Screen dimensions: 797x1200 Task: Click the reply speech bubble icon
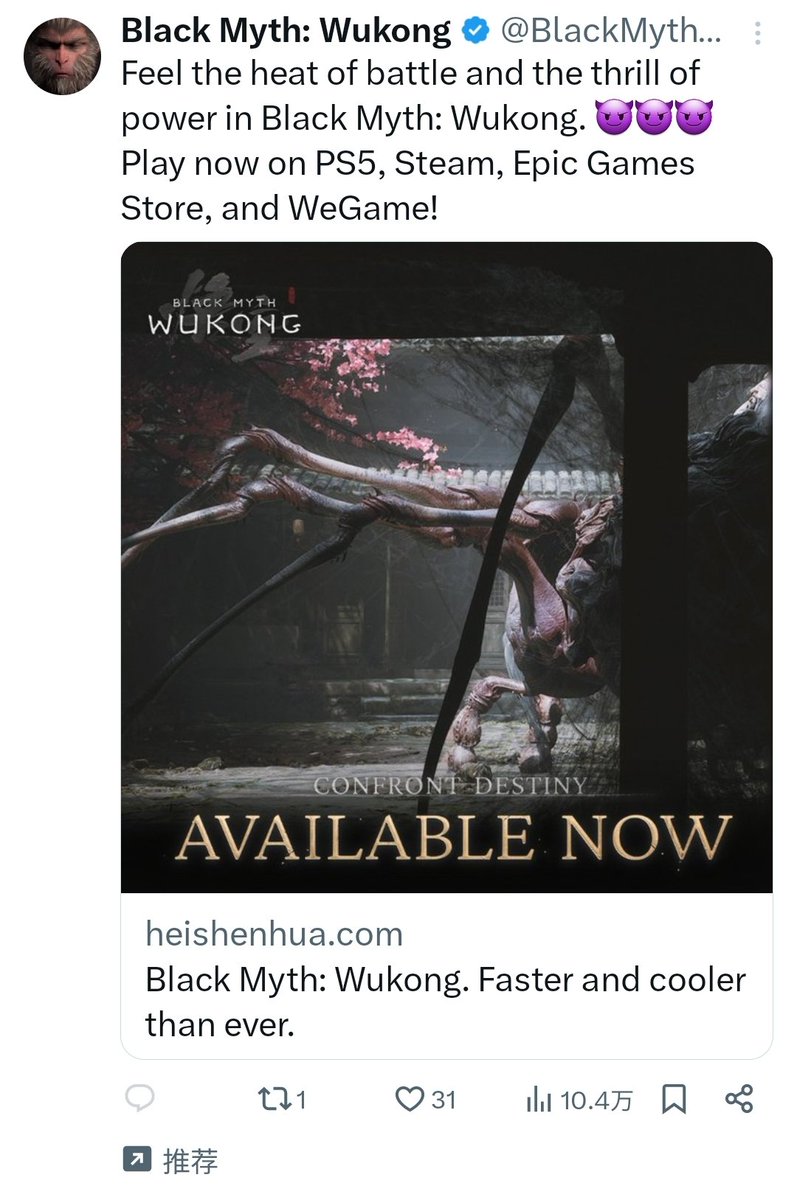coord(138,1100)
